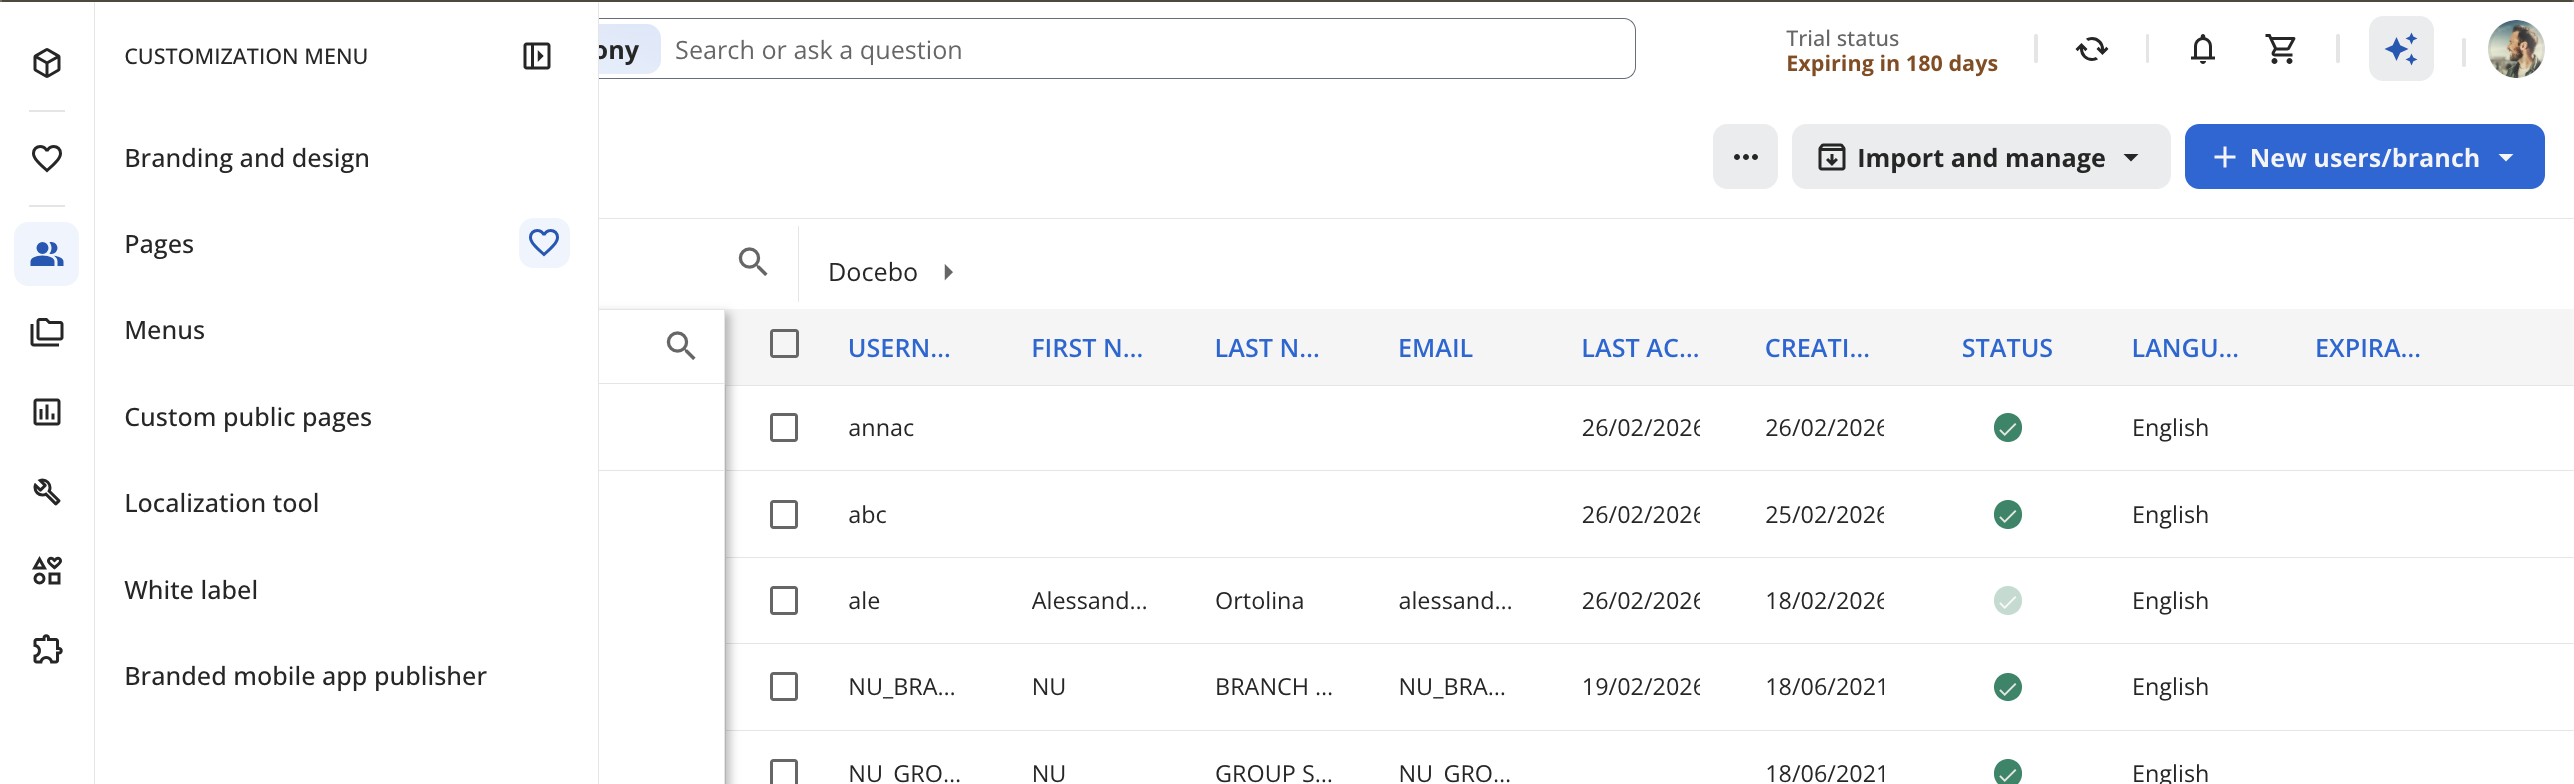Click the notifications bell icon
This screenshot has width=2574, height=784.
tap(2202, 49)
